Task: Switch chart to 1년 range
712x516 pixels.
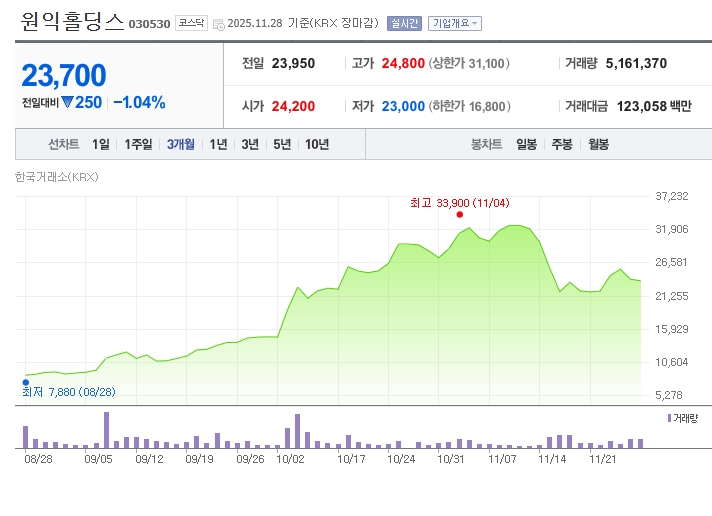Action: (218, 144)
